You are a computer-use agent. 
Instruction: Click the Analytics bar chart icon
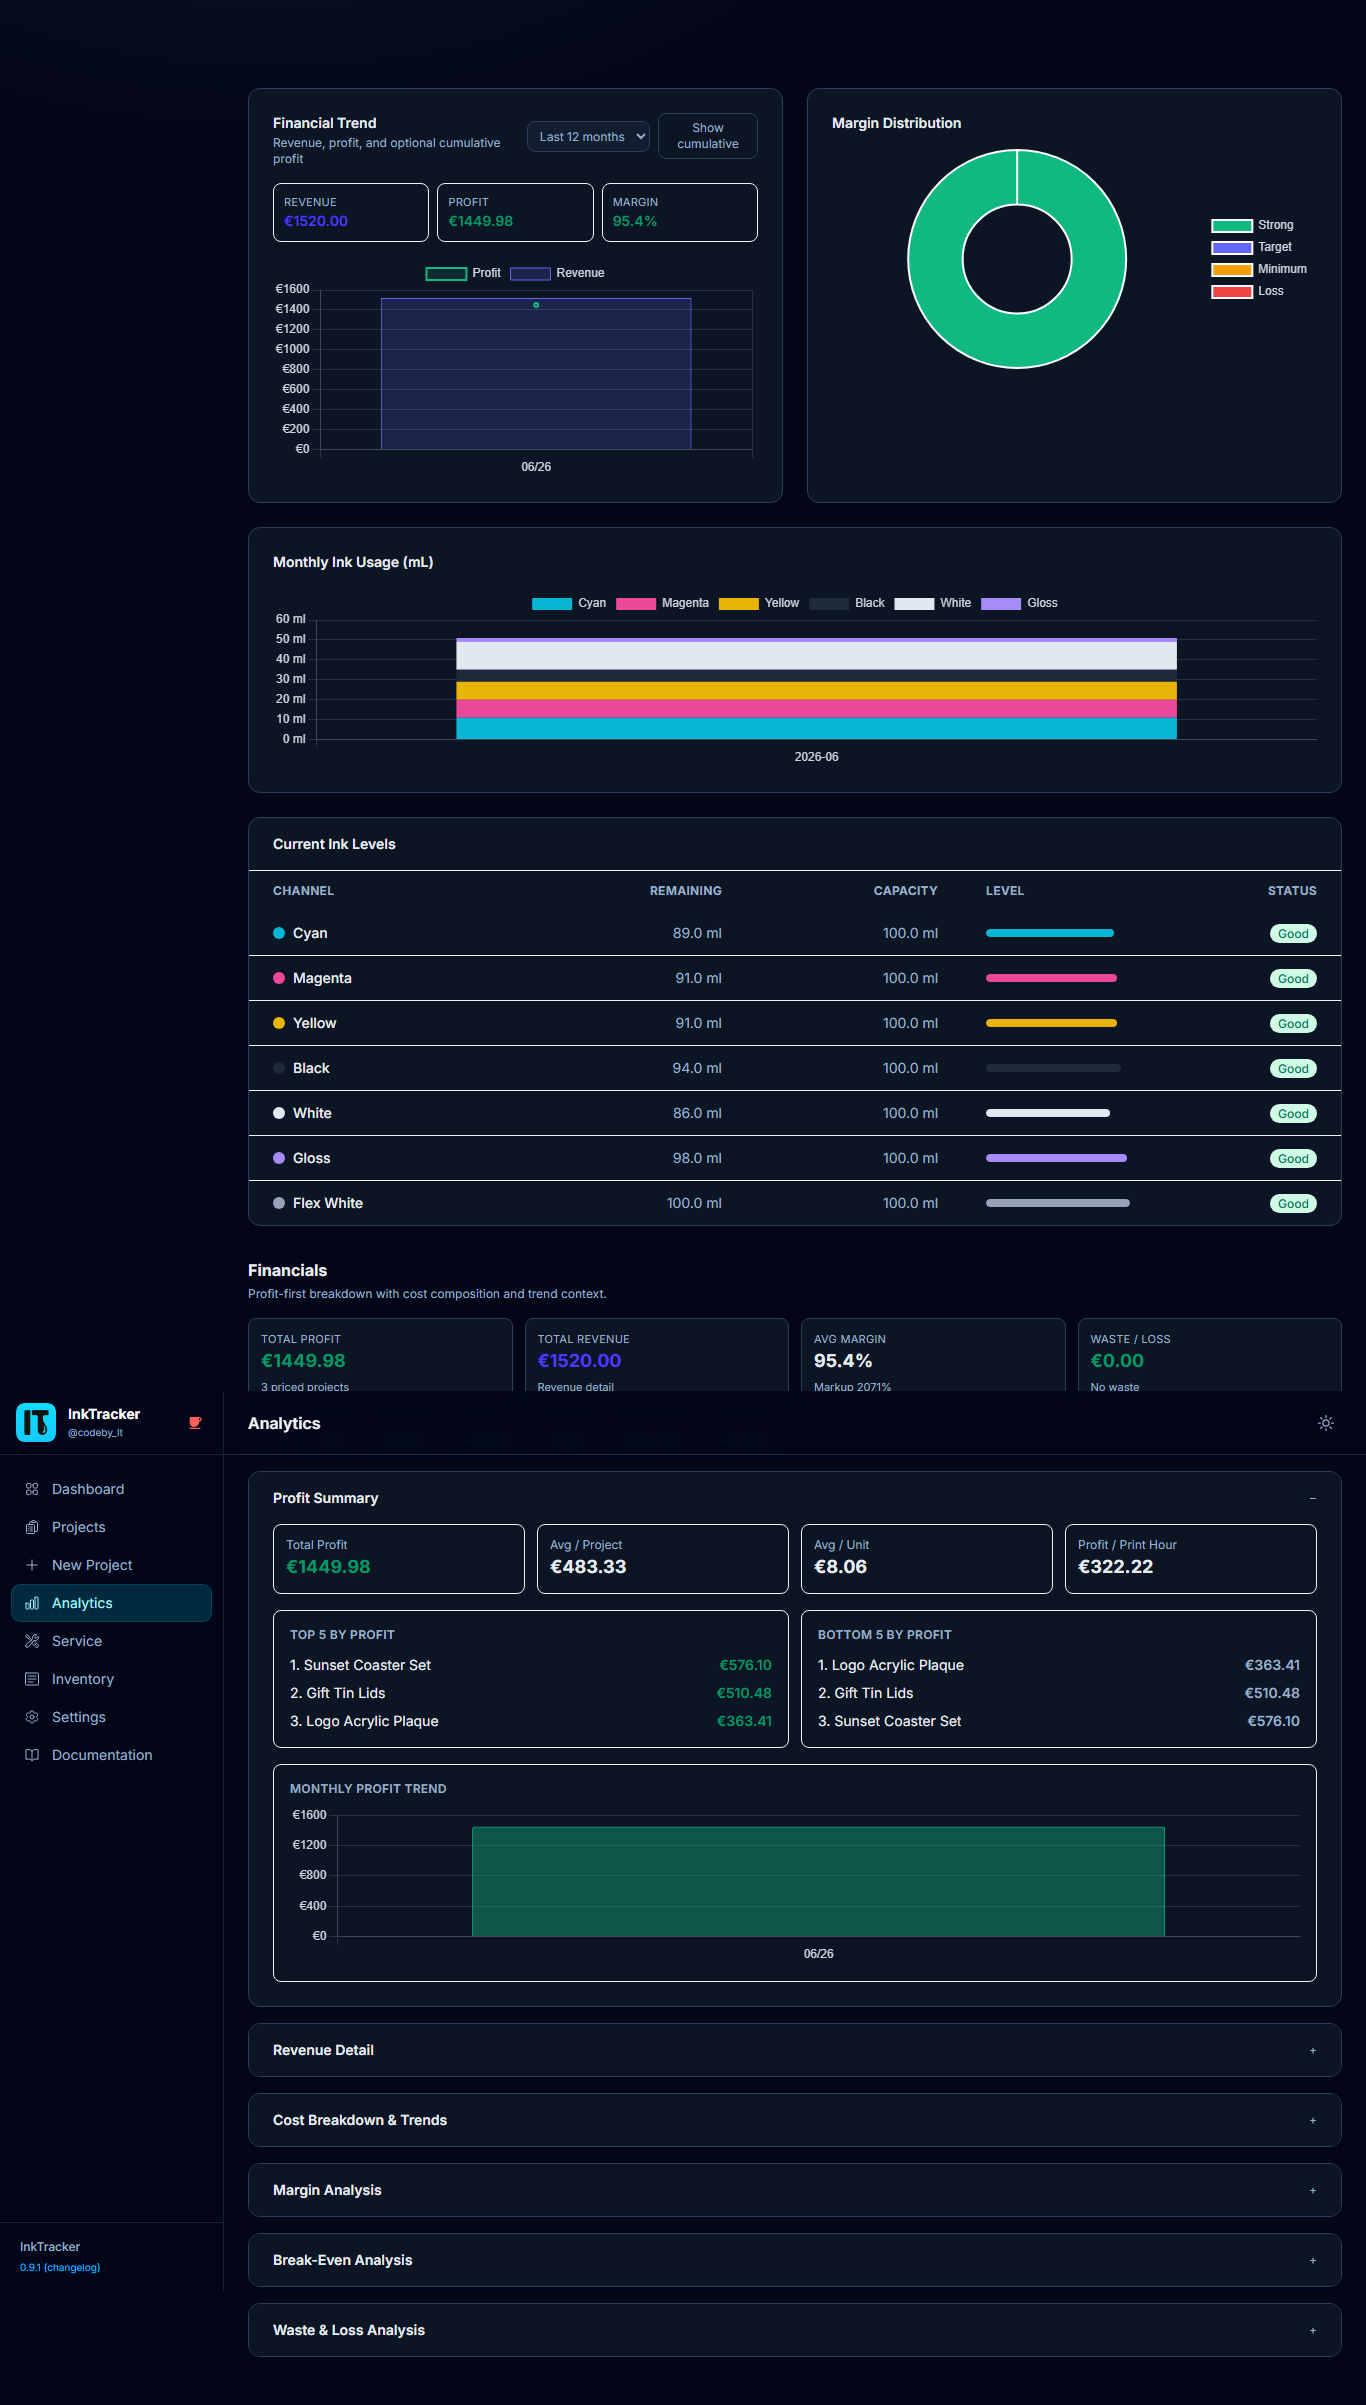32,1603
